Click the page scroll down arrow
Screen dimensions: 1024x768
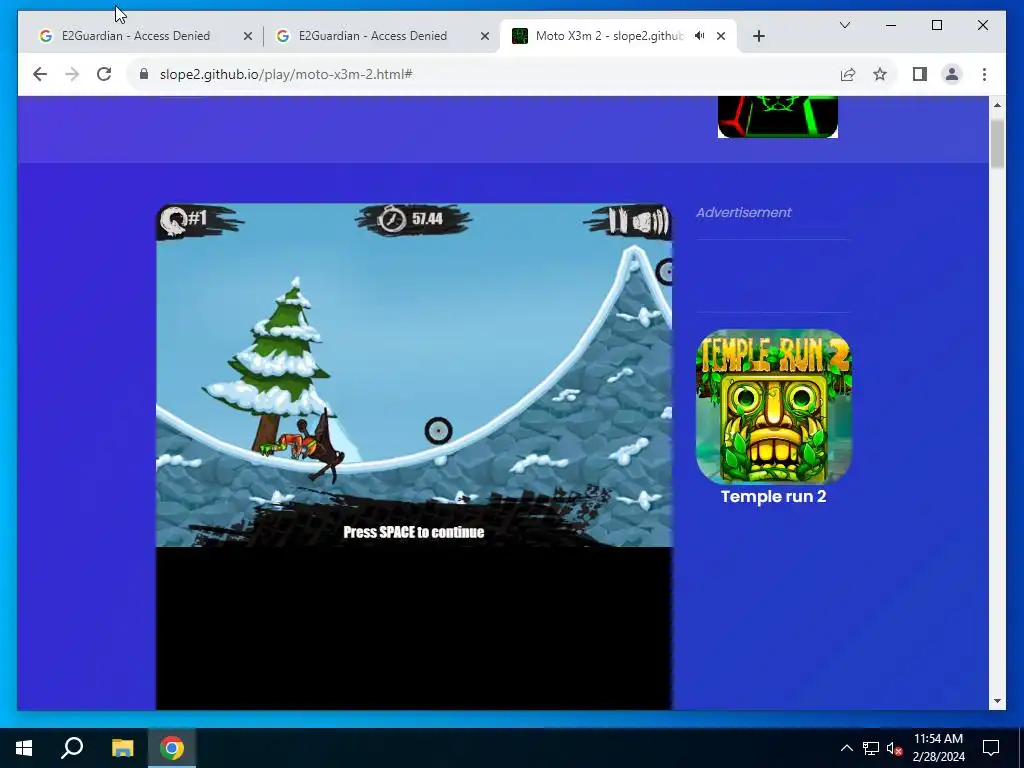pyautogui.click(x=997, y=701)
